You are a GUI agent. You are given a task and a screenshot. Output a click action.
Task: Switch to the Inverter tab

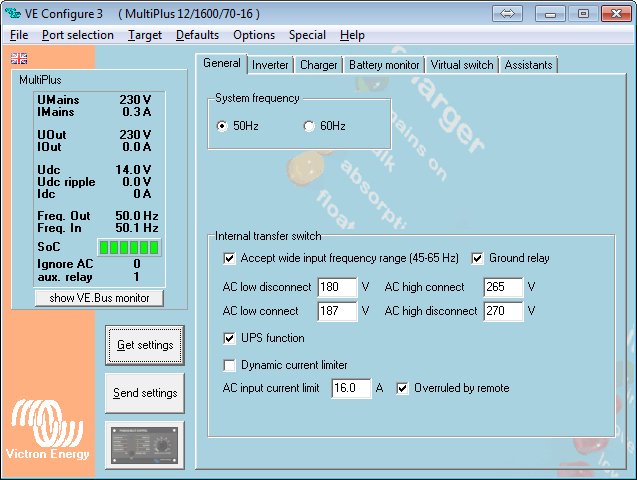(x=270, y=65)
